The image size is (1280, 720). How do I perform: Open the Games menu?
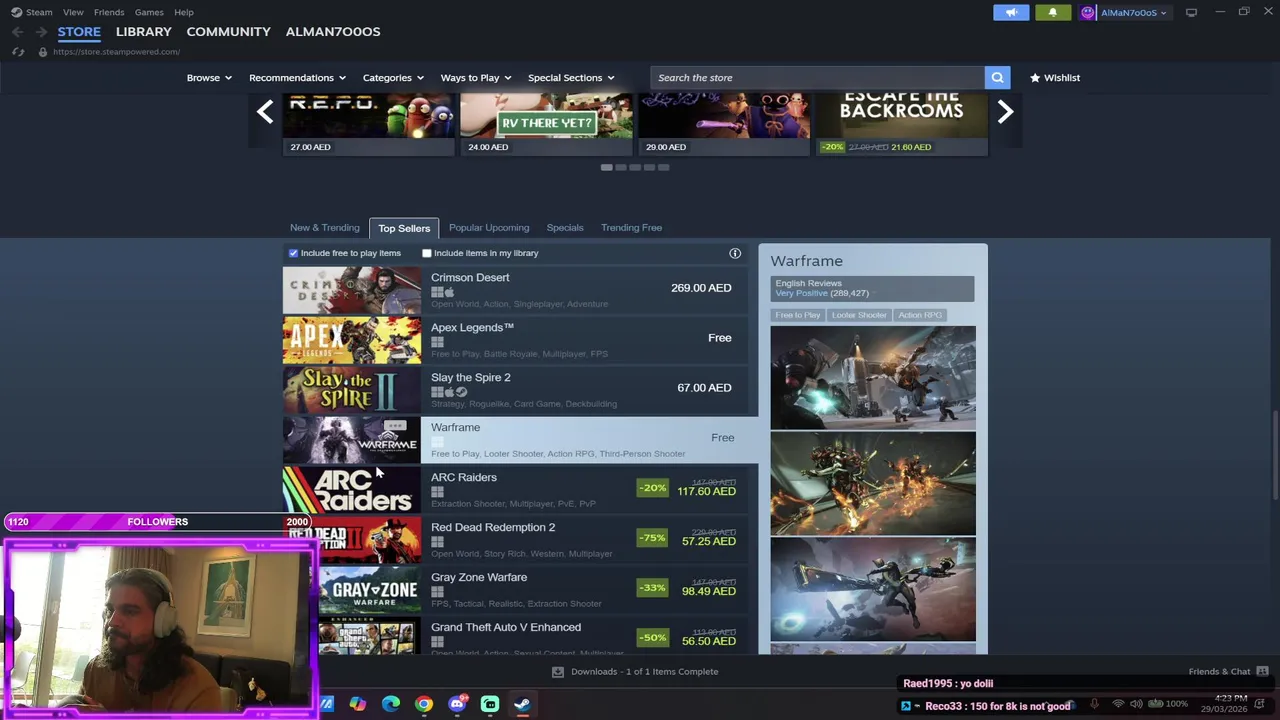click(x=149, y=12)
